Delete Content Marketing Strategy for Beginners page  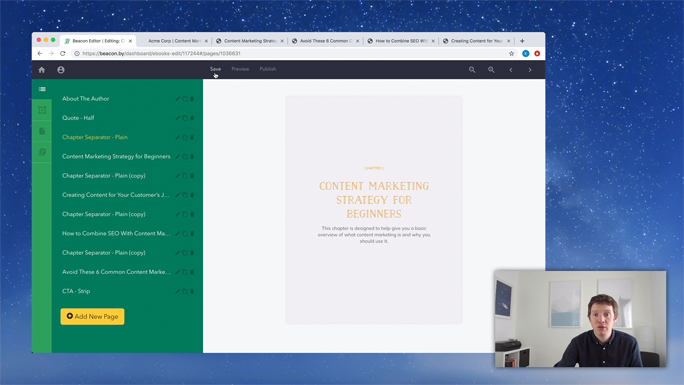tap(192, 157)
